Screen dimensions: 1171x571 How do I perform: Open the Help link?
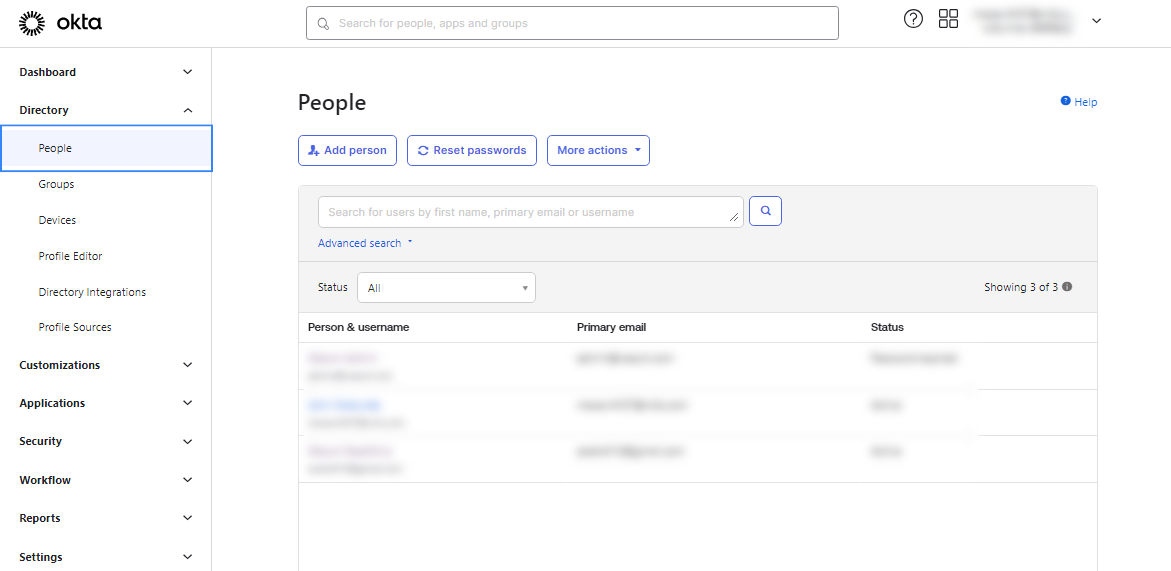(1079, 102)
